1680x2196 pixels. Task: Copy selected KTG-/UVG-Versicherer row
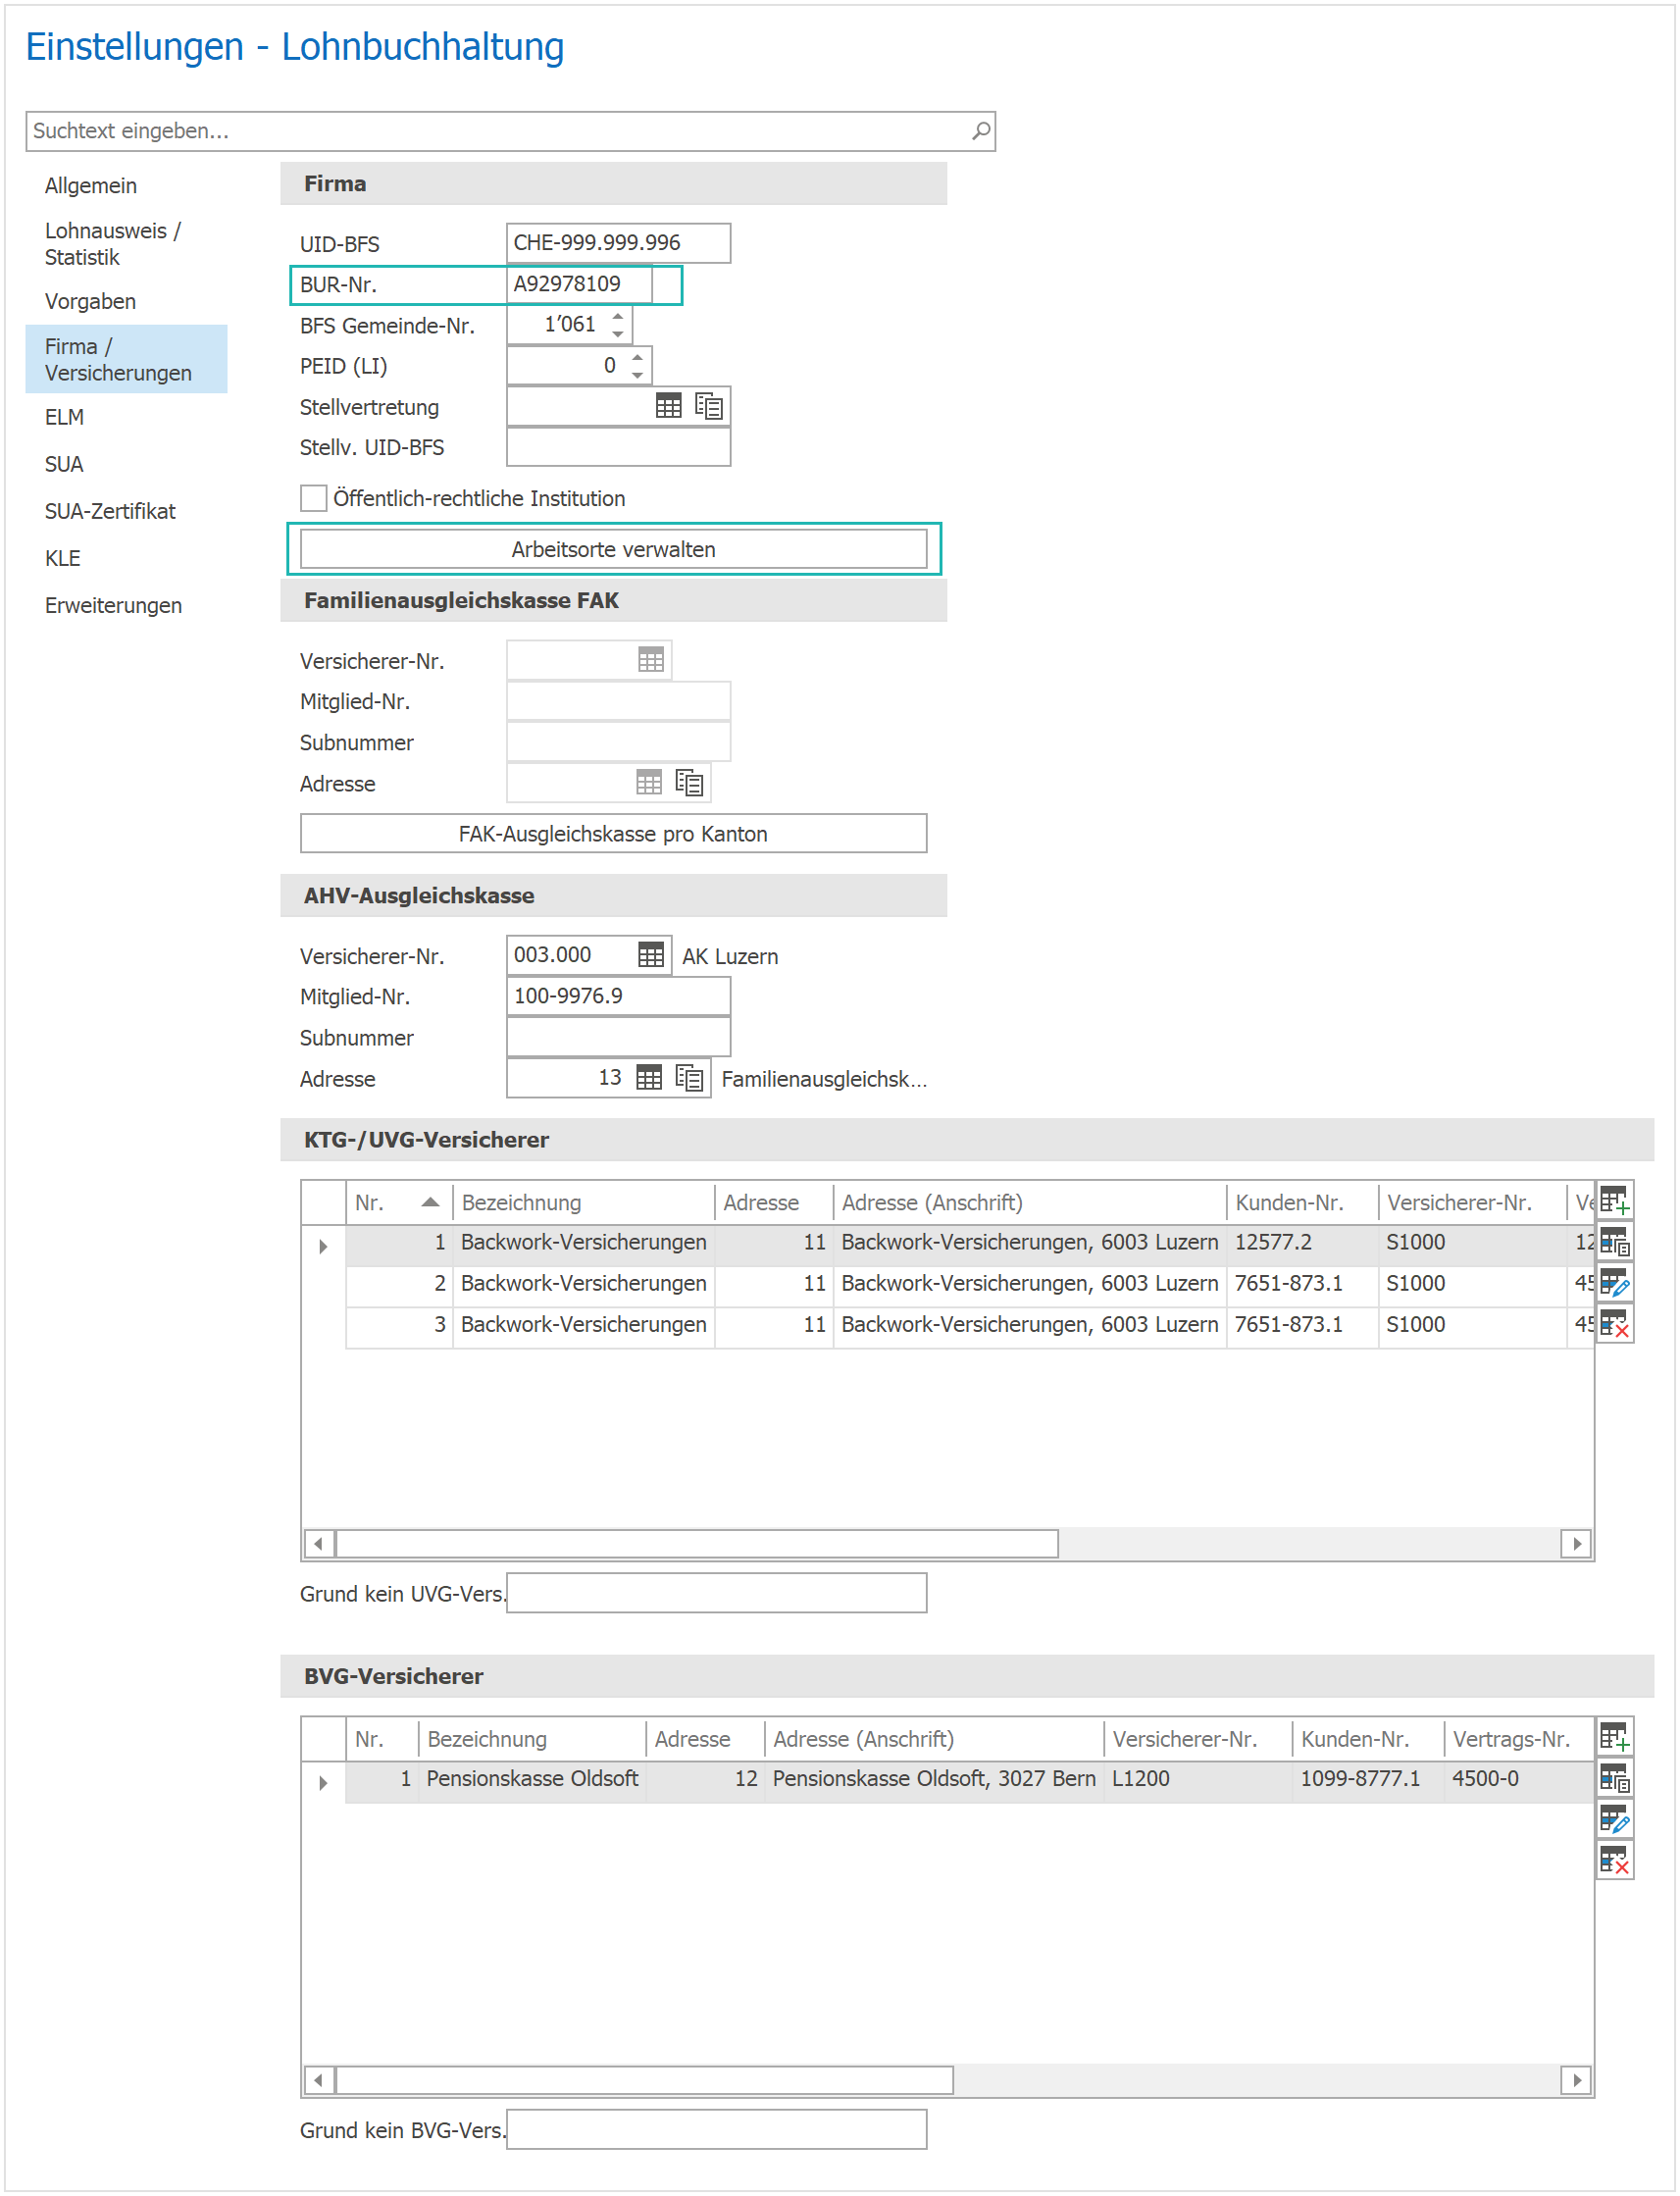pos(1614,1241)
